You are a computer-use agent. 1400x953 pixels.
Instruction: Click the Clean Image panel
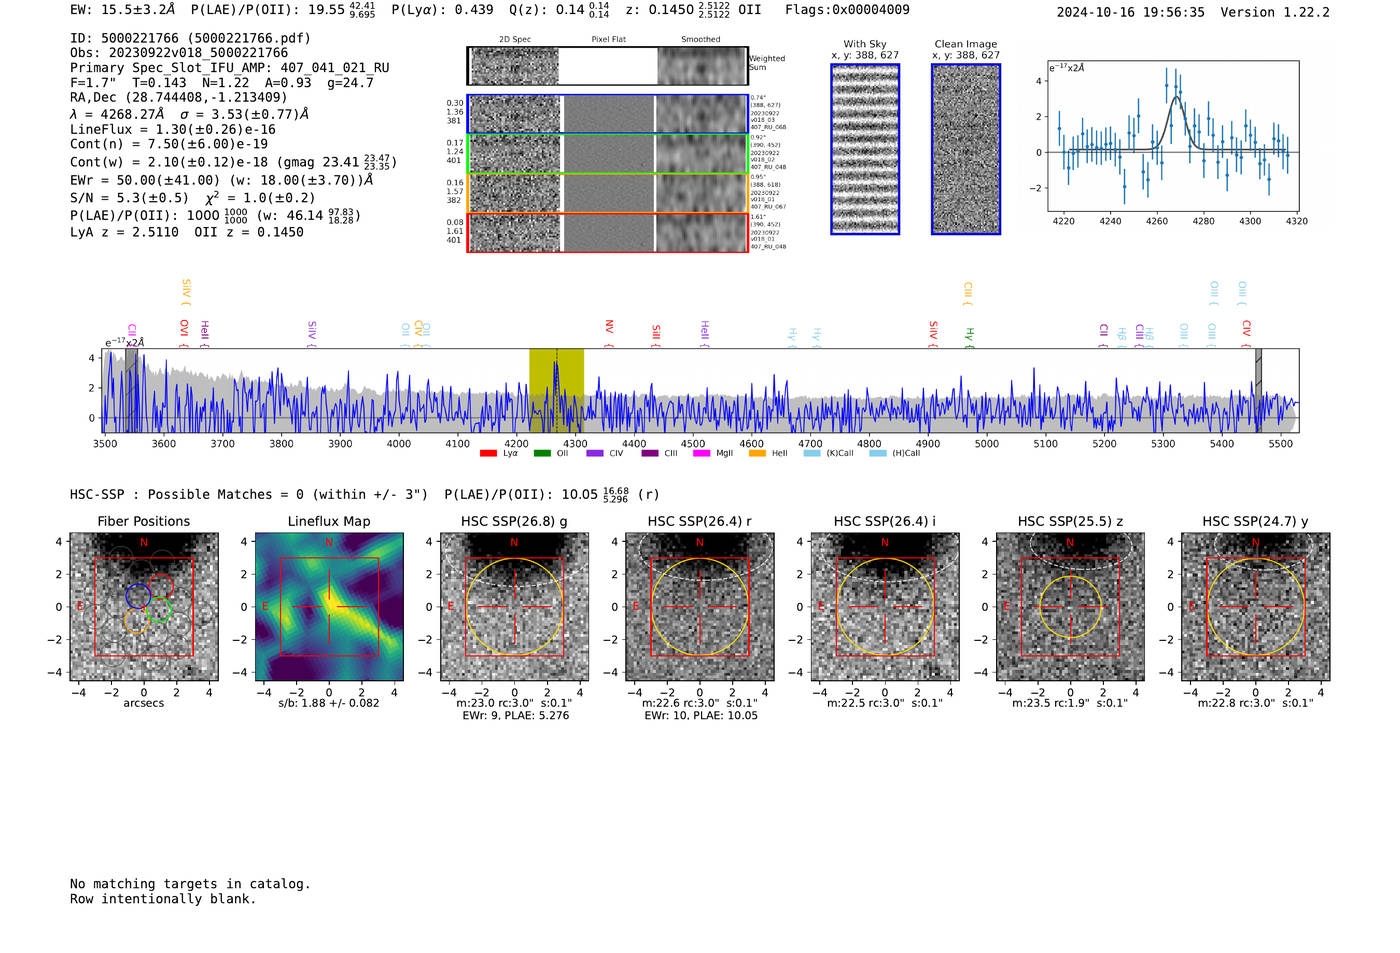[x=966, y=149]
